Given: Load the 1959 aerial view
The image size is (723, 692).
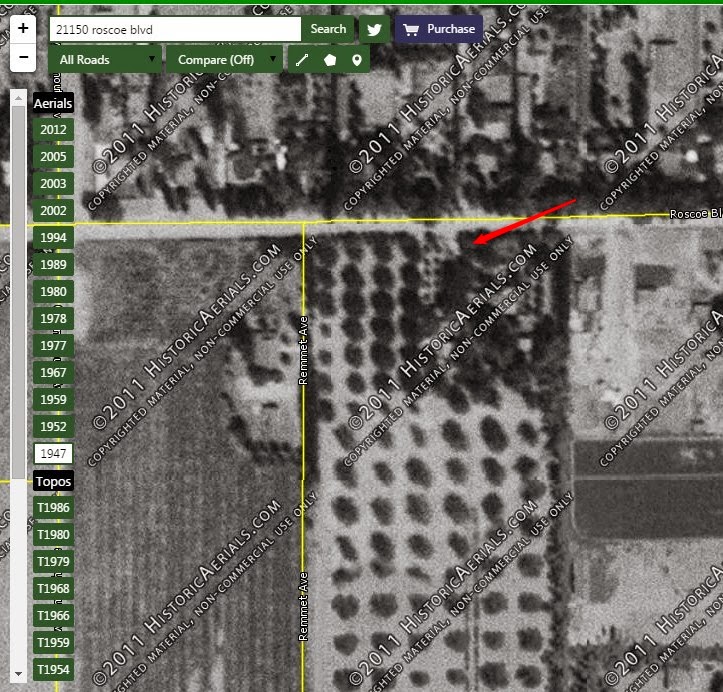Looking at the screenshot, I should click(x=53, y=399).
